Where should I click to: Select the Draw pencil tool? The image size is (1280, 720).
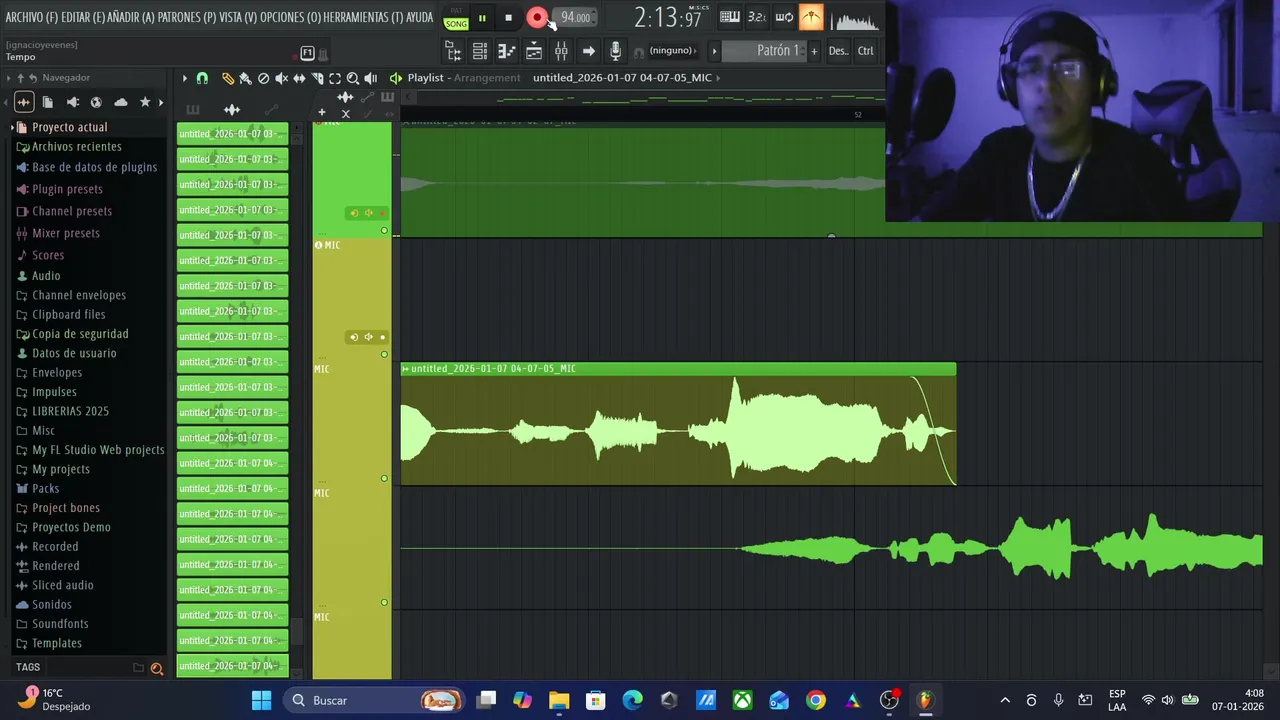pos(228,78)
